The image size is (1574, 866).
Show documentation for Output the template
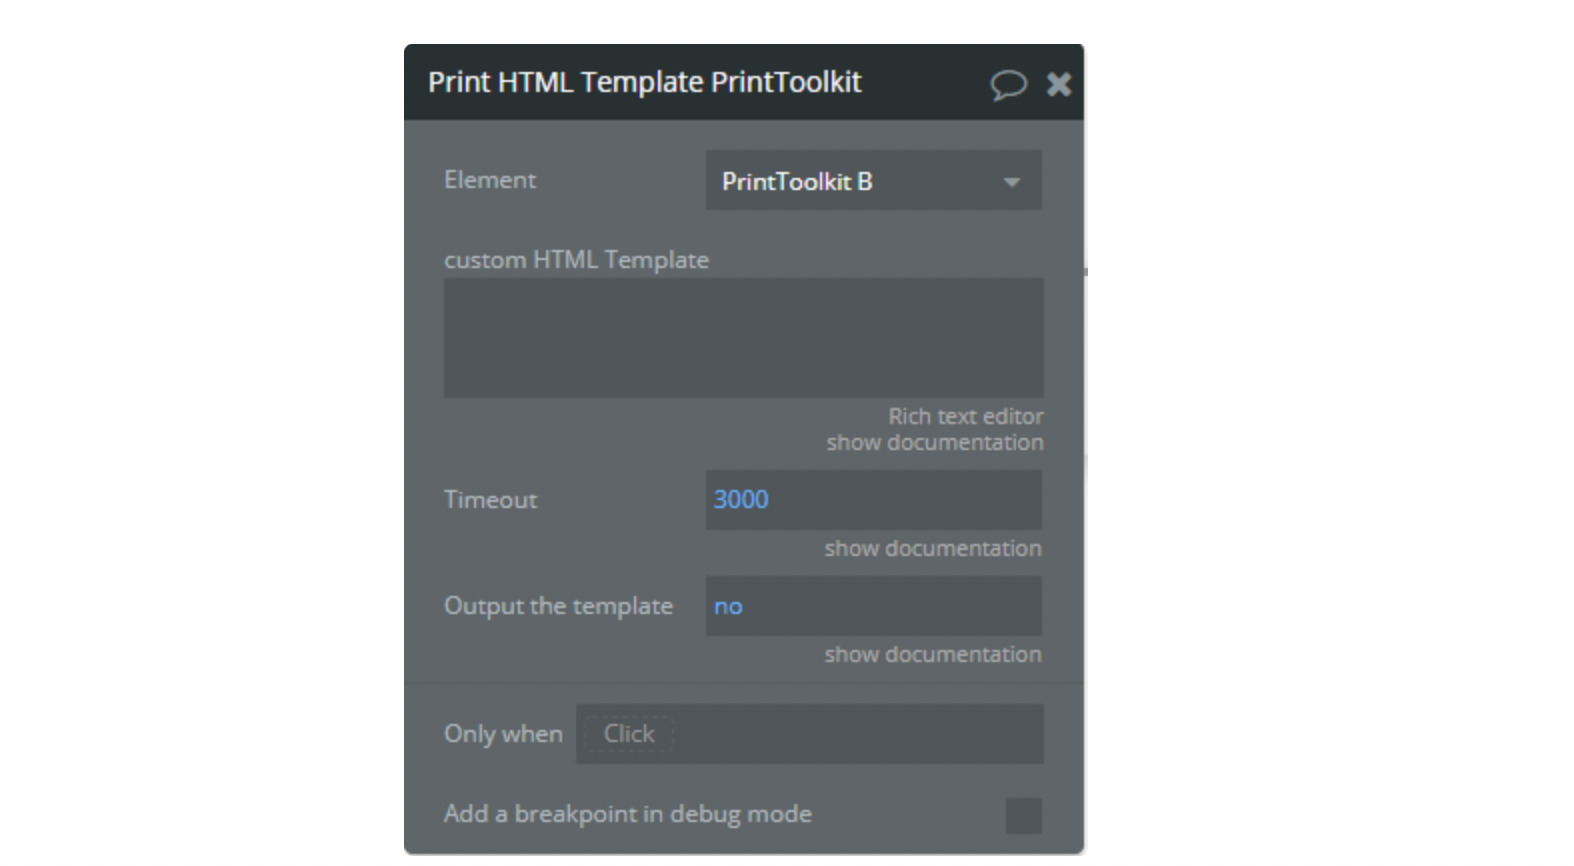pos(933,654)
